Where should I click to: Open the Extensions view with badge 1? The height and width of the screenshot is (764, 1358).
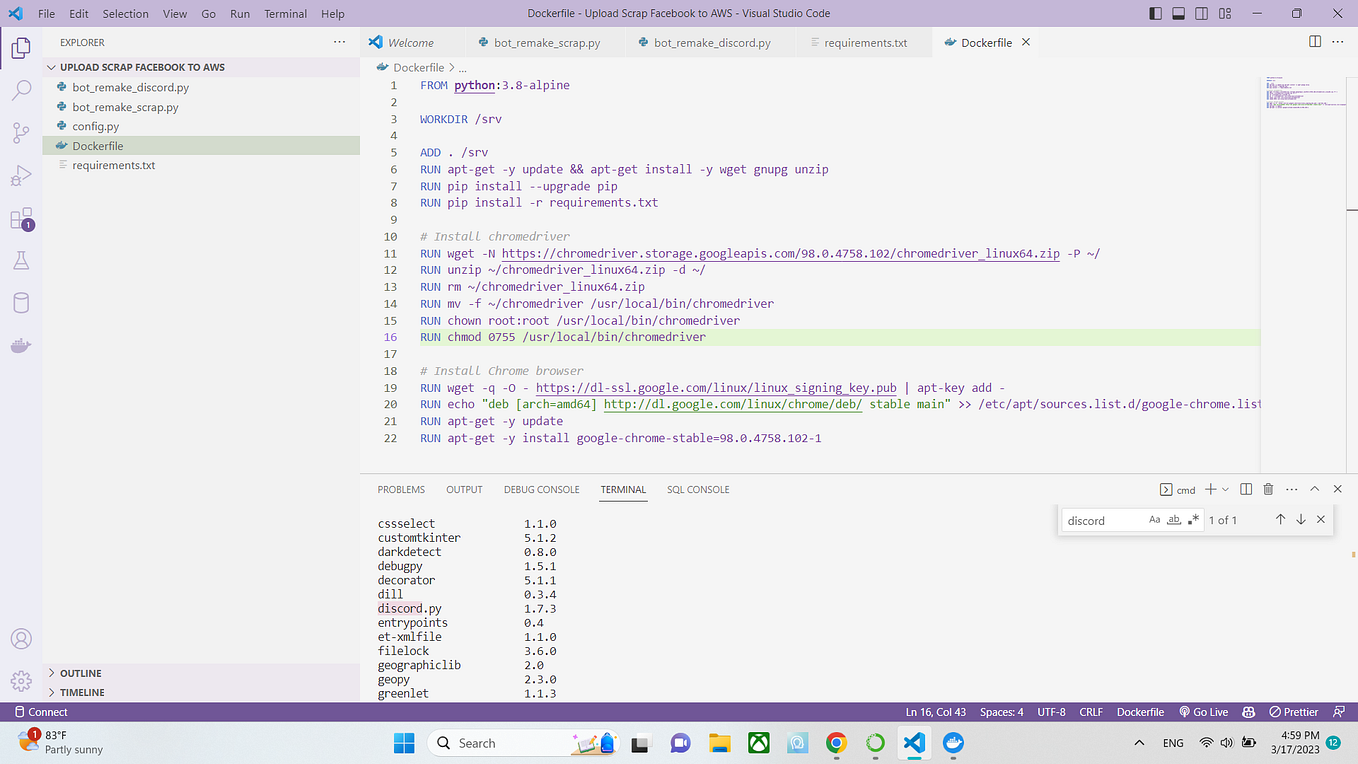(21, 220)
